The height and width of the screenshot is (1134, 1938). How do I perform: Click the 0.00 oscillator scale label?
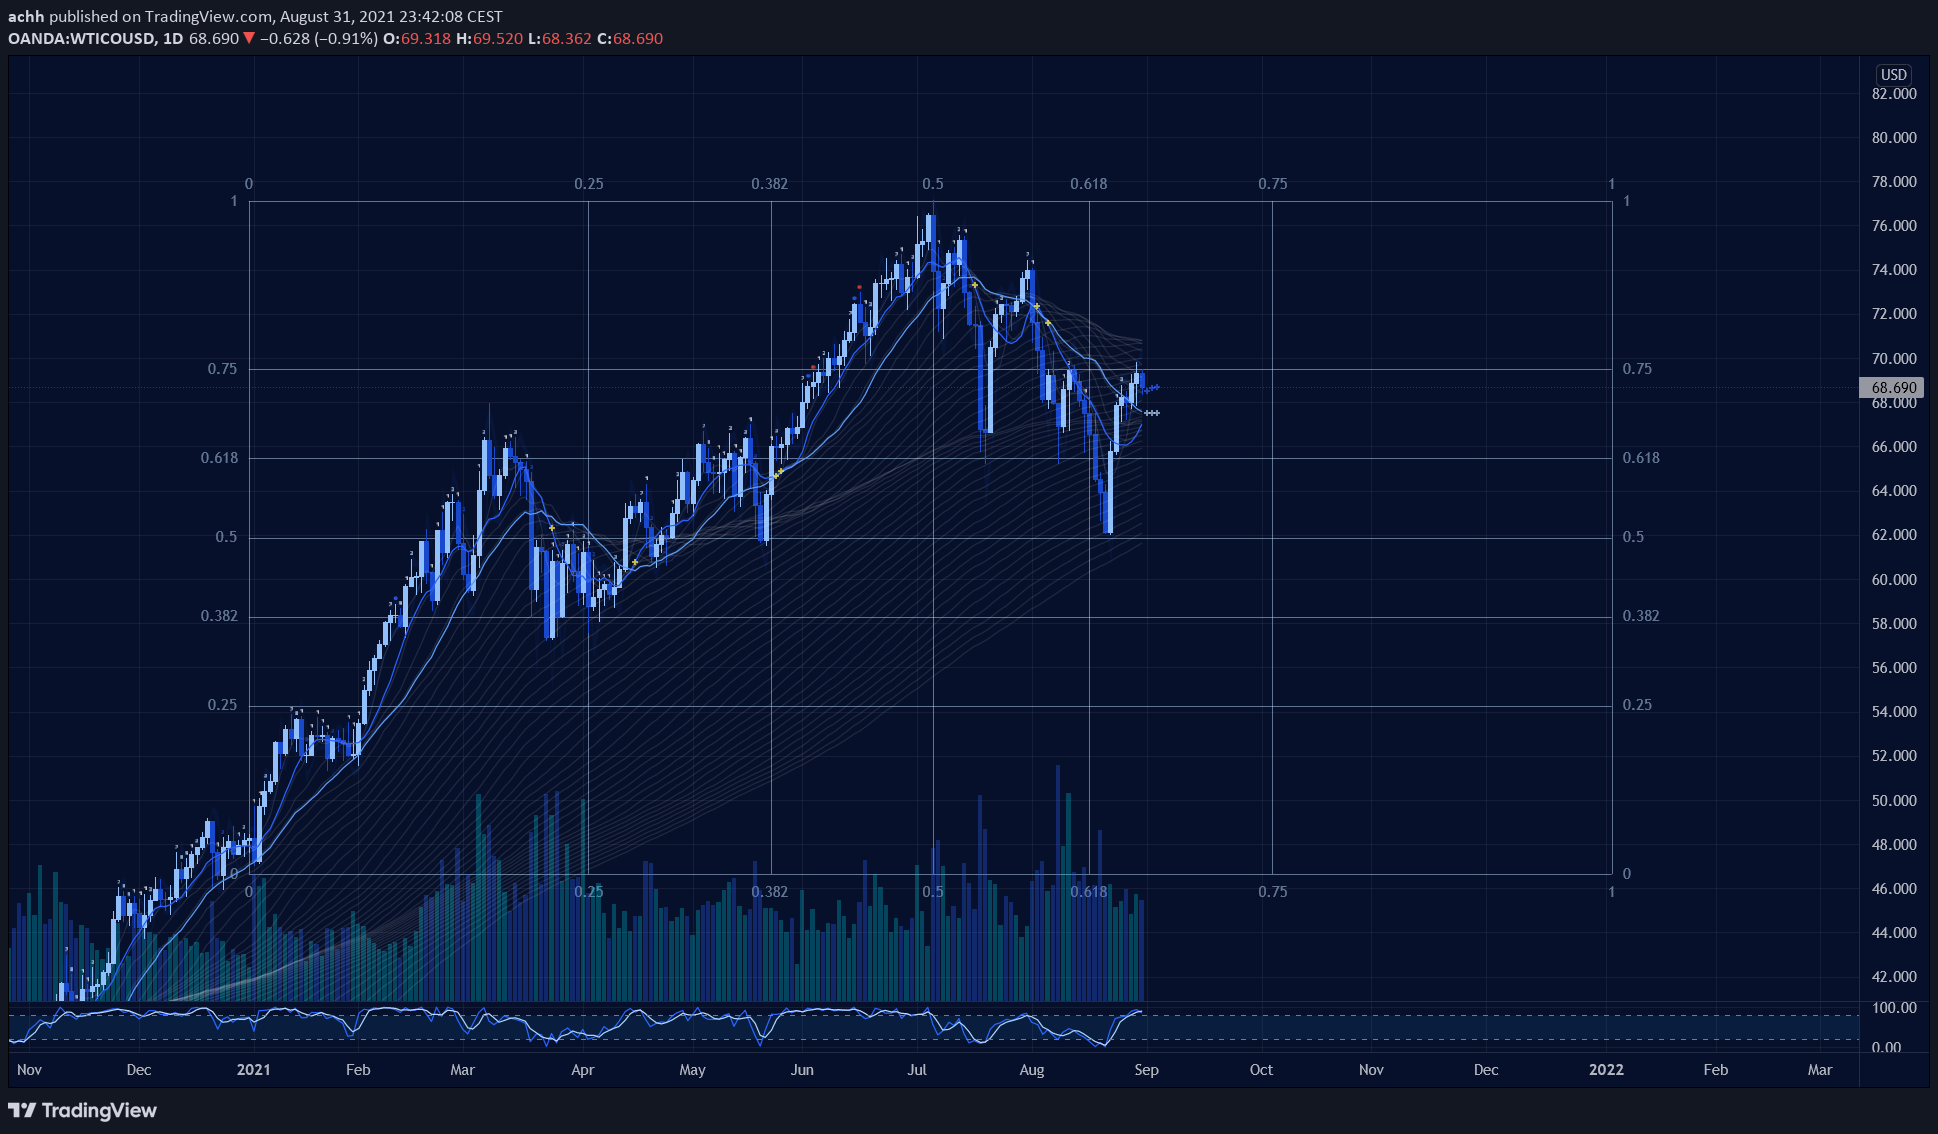coord(1886,1047)
